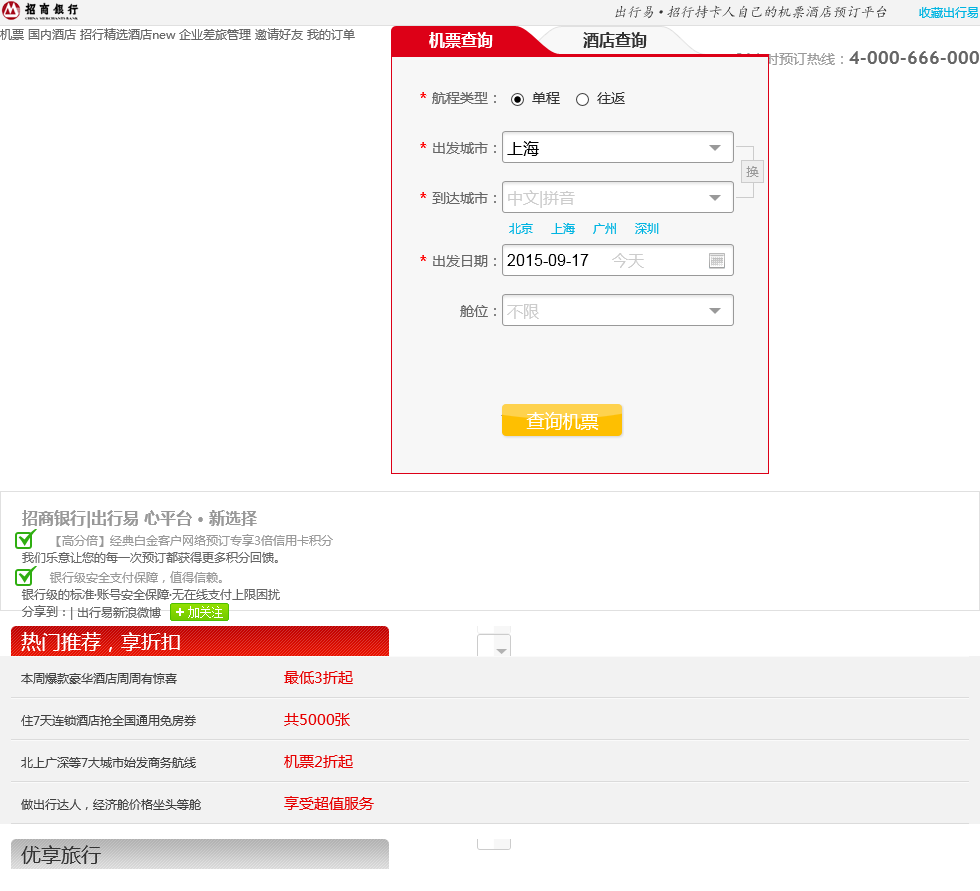Expand the 到达城市 dropdown arrow
980x891 pixels.
715,198
